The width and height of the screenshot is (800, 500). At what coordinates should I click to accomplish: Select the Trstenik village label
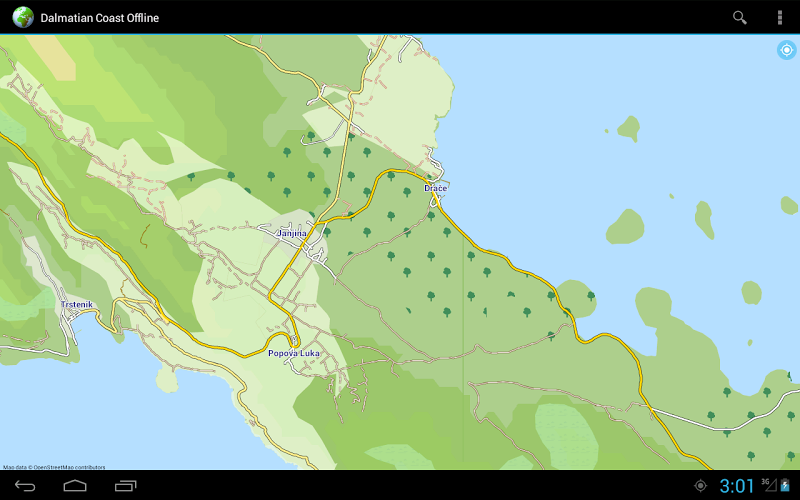(x=77, y=305)
